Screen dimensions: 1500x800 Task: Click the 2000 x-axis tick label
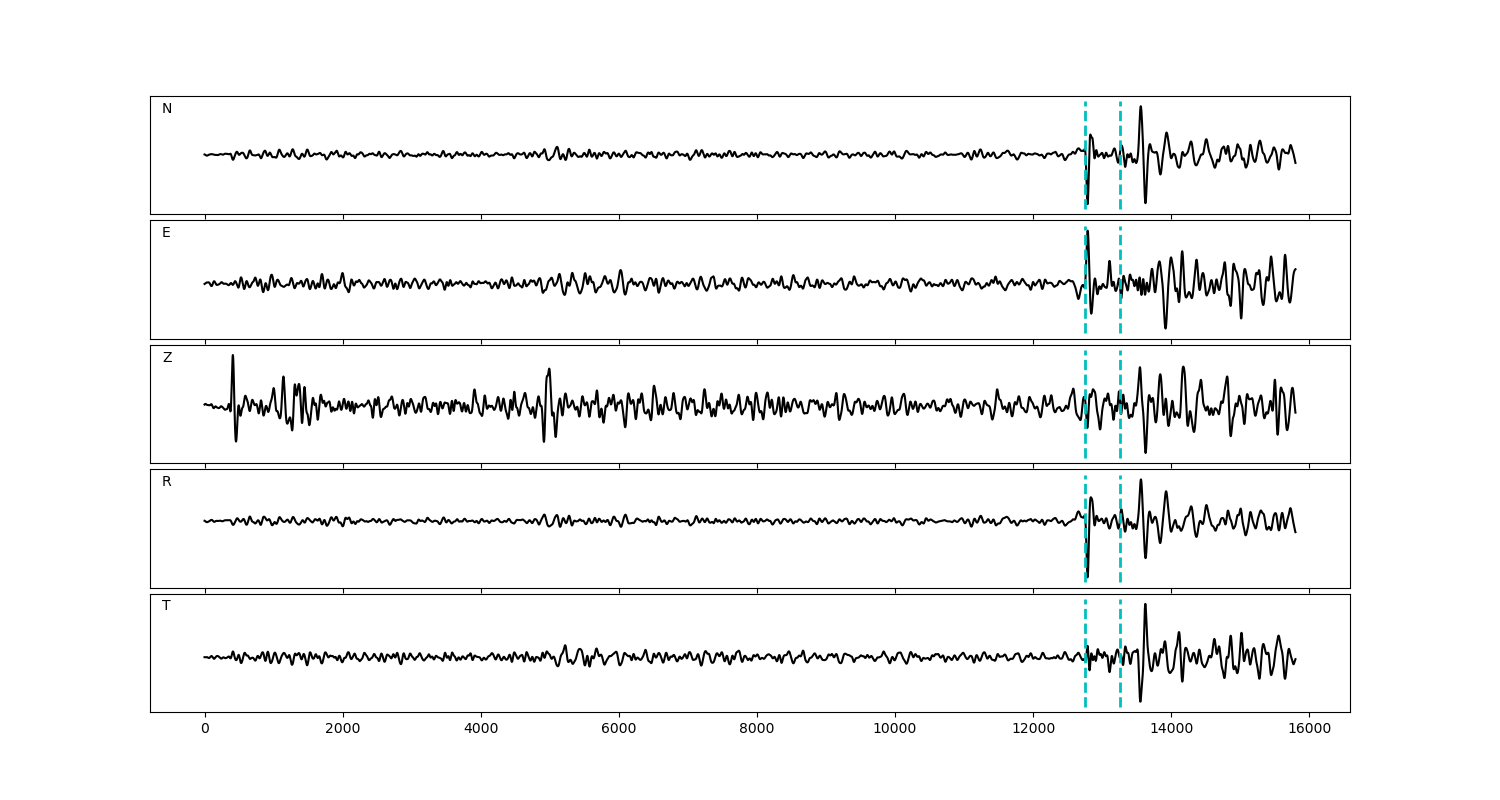pyautogui.click(x=343, y=729)
